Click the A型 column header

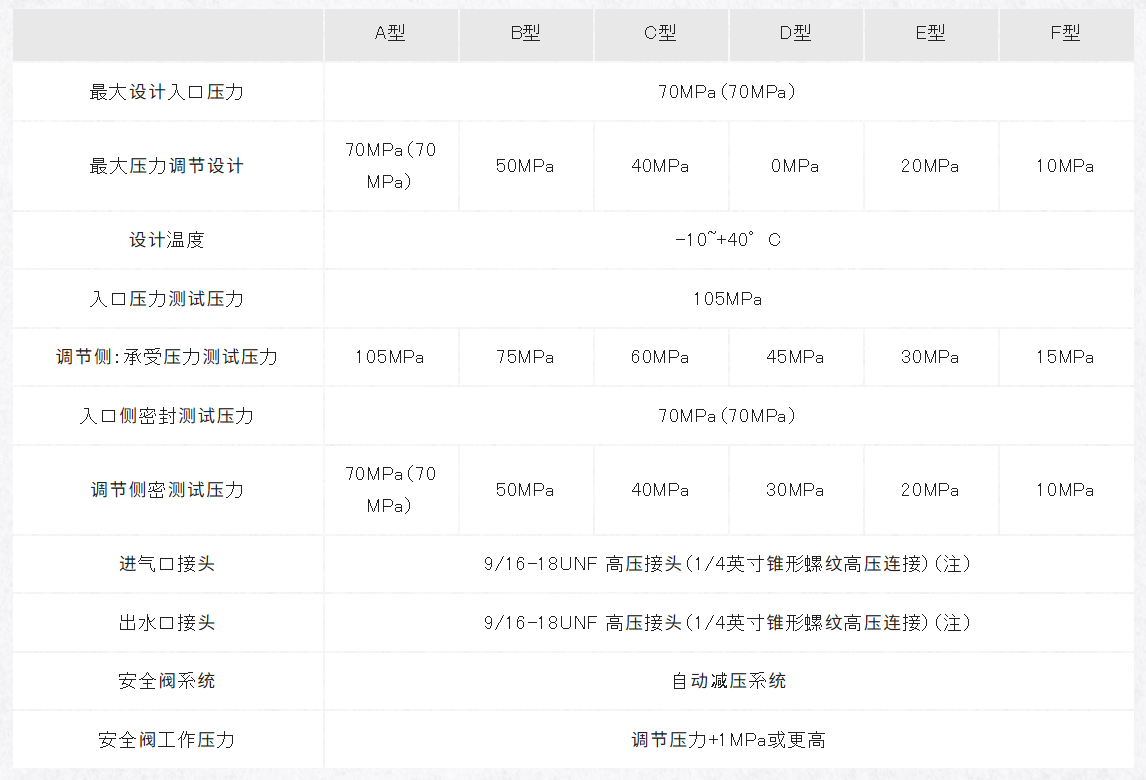[390, 33]
